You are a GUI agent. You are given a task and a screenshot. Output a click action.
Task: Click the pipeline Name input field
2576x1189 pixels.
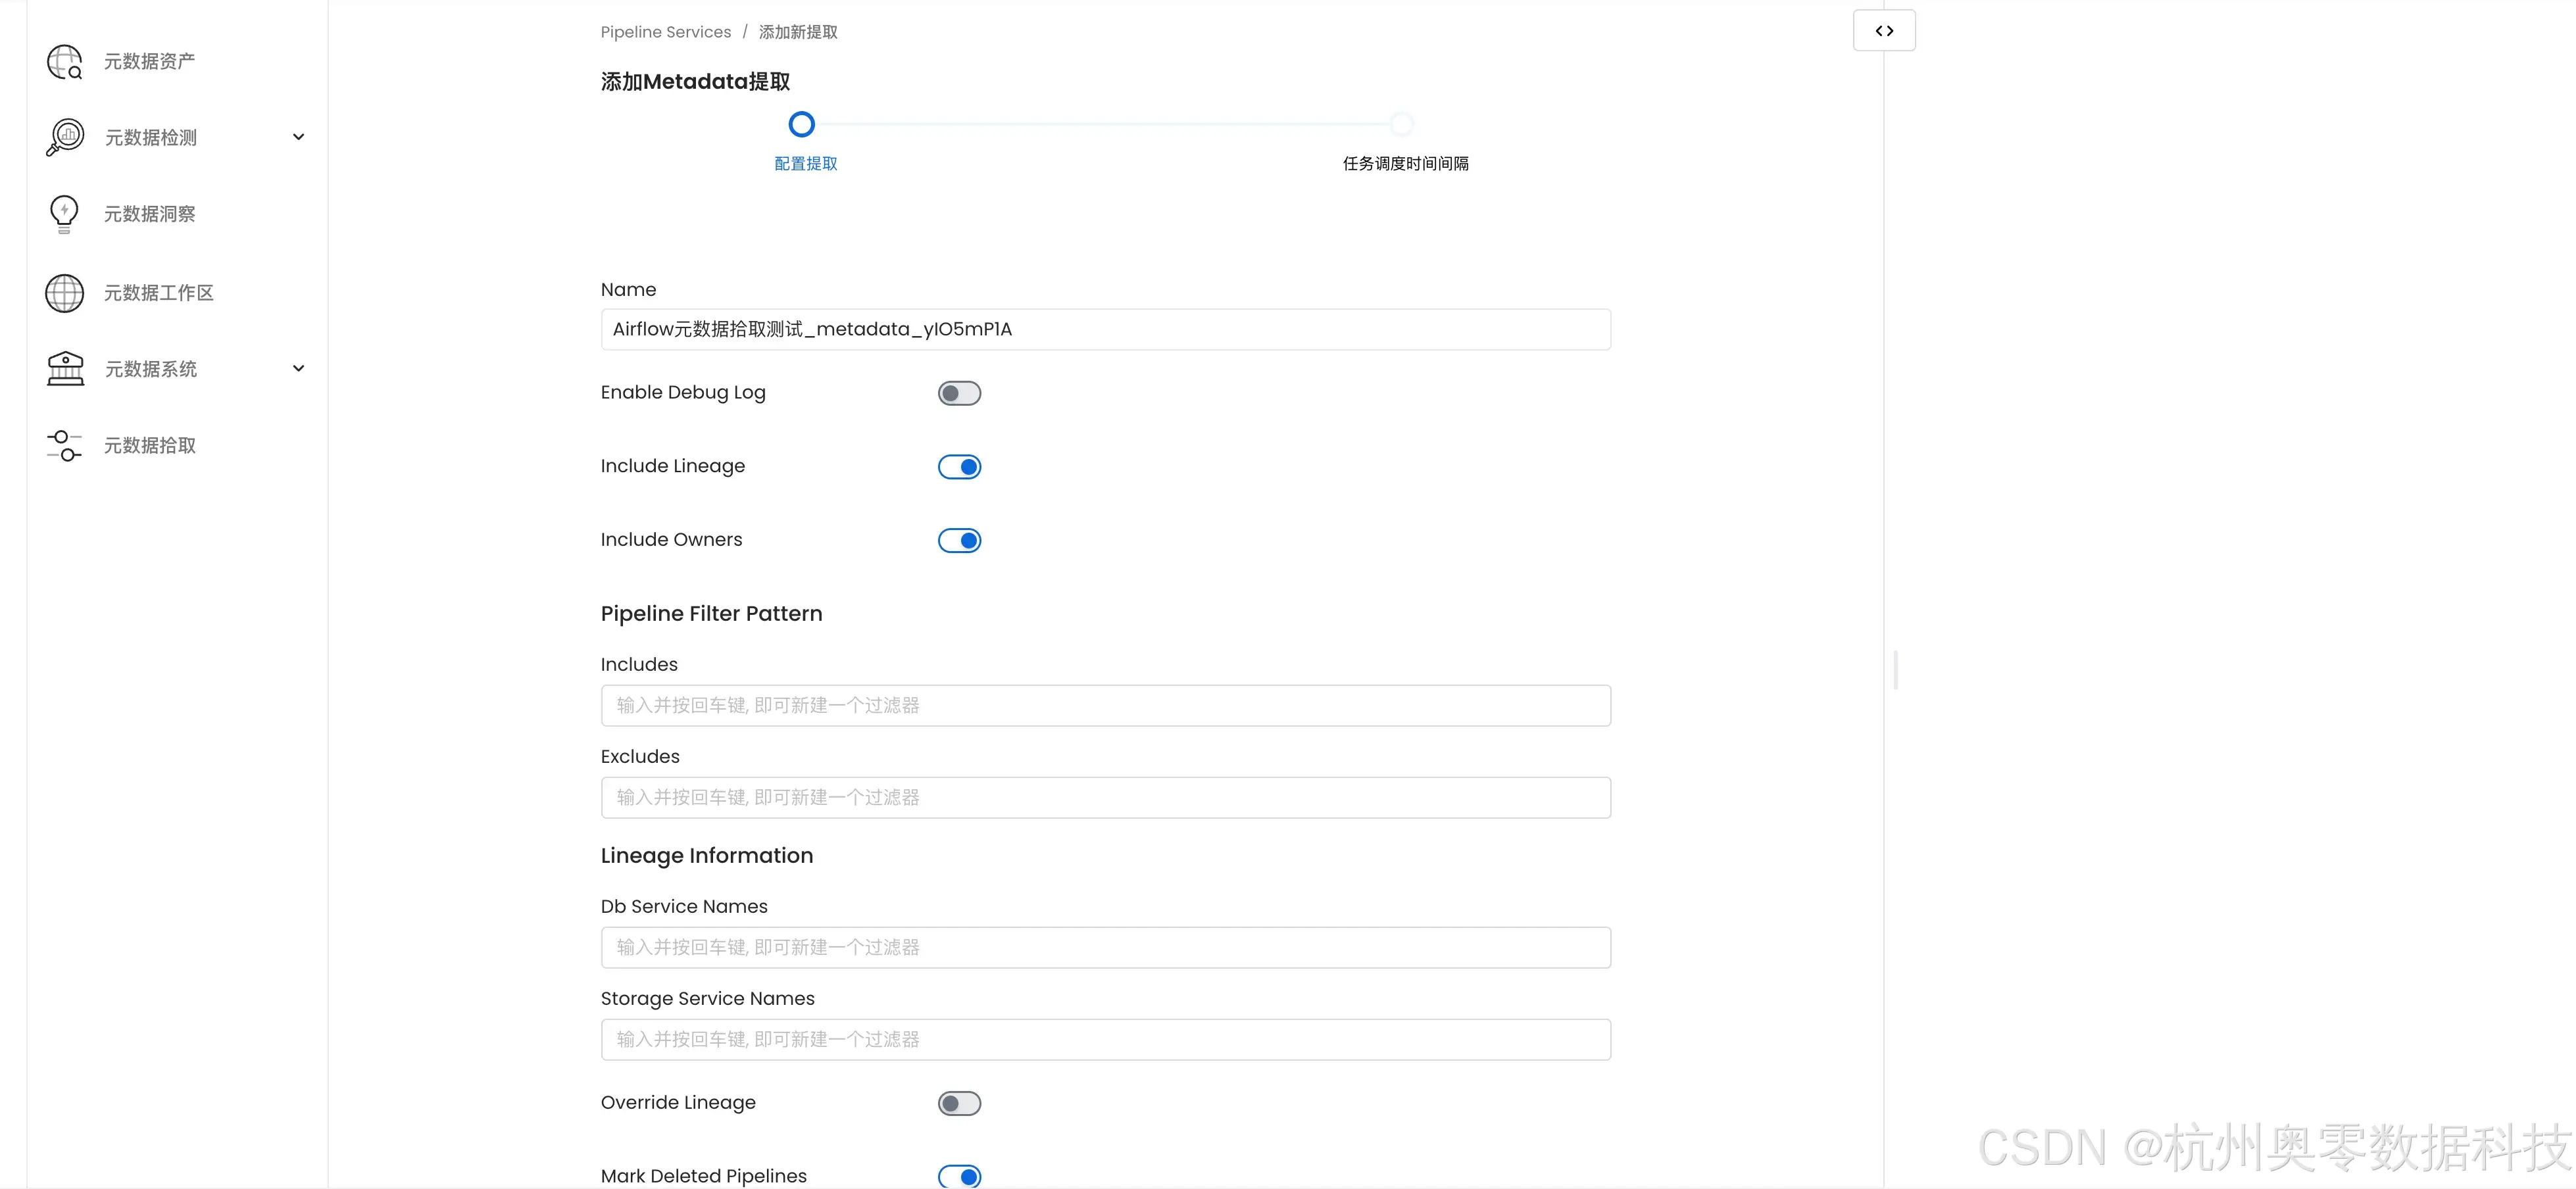pyautogui.click(x=1105, y=330)
